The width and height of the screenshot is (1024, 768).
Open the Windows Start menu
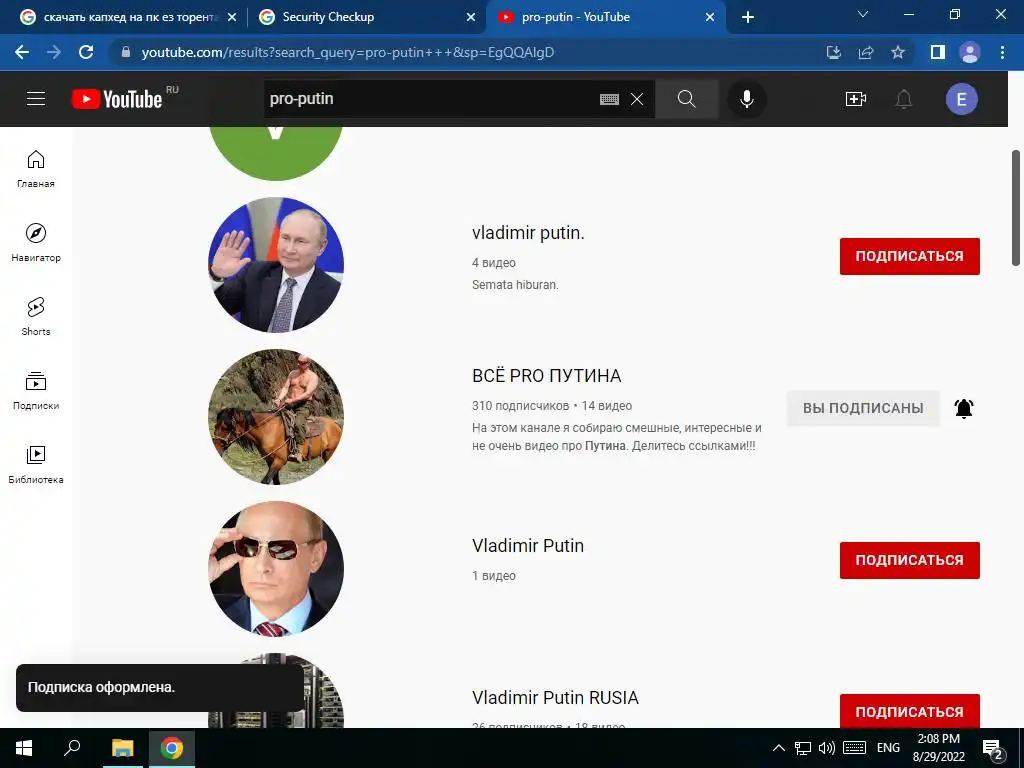point(24,748)
